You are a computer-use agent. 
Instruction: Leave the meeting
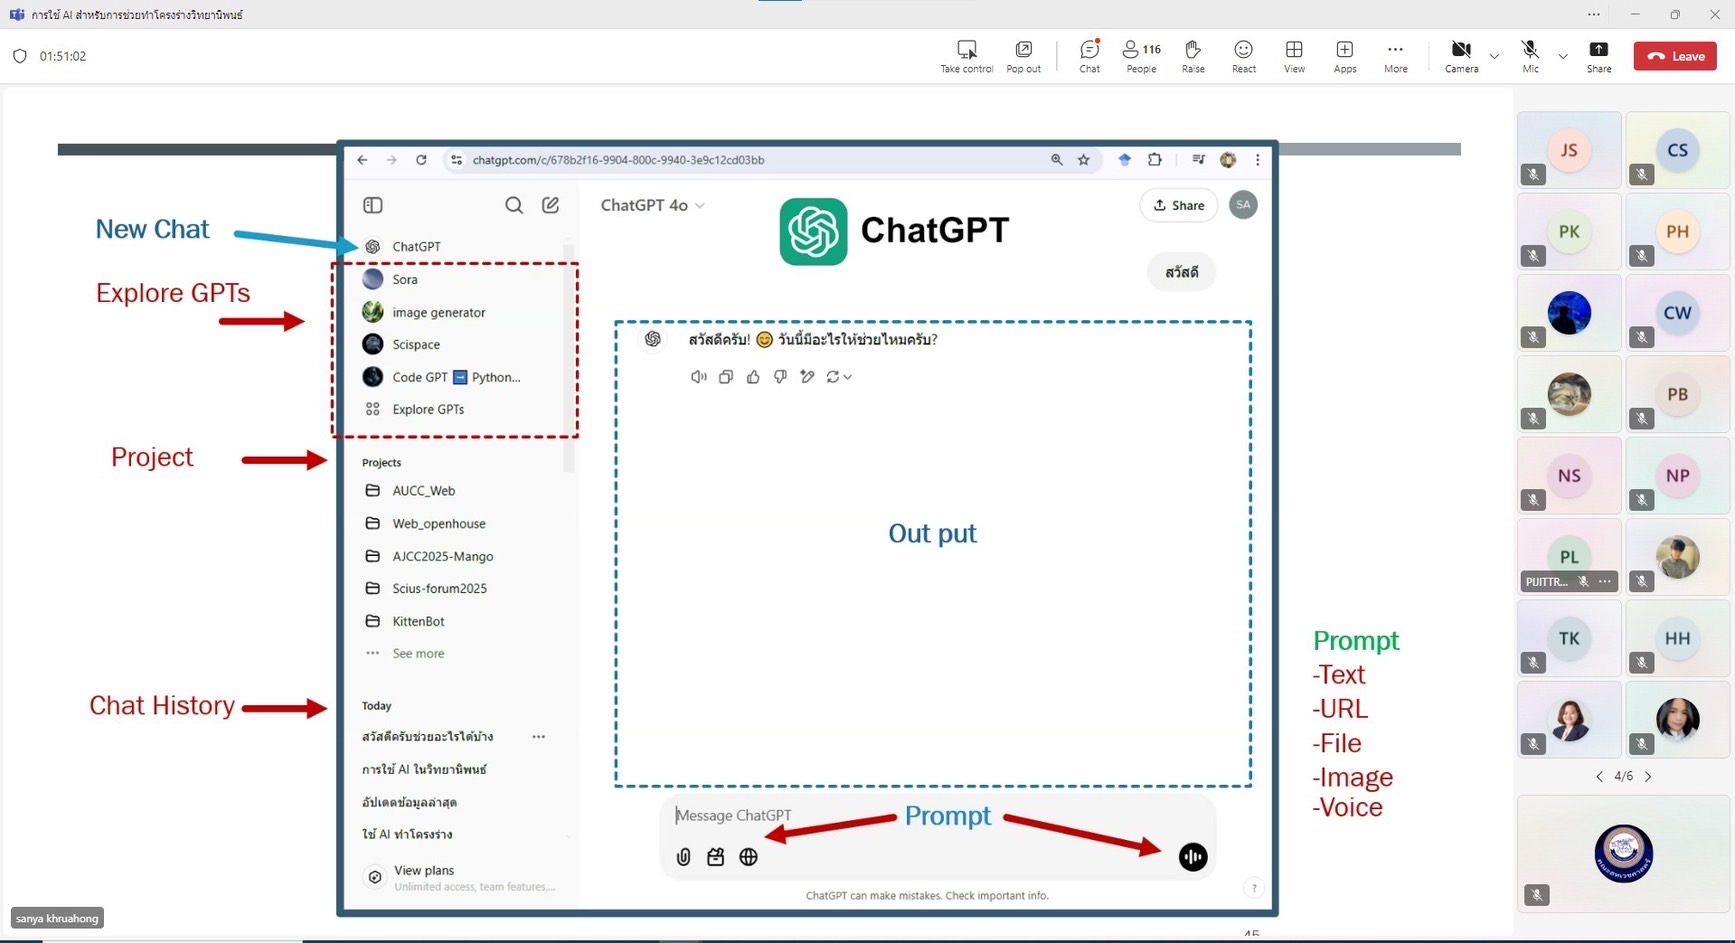click(x=1675, y=56)
